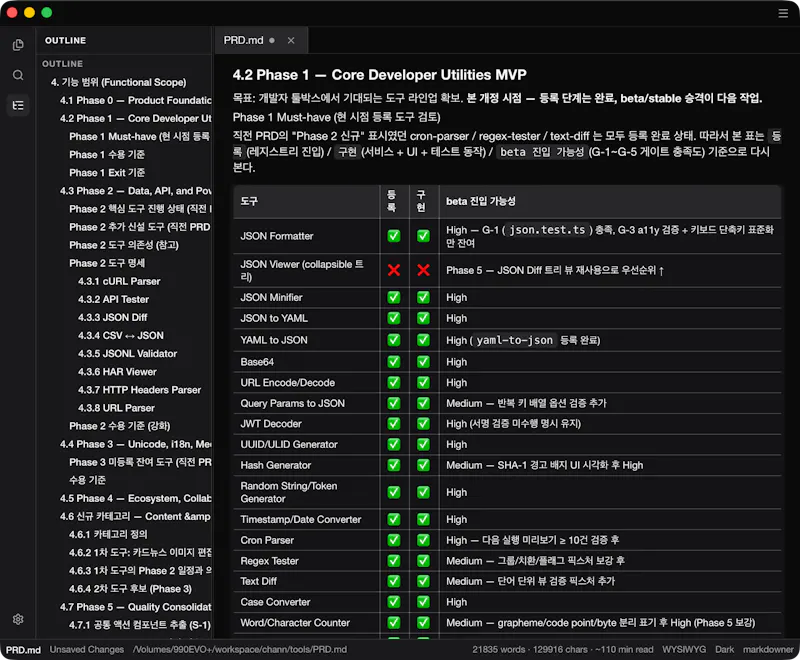Open Phase 2 도구 명세 outline item

point(107,263)
